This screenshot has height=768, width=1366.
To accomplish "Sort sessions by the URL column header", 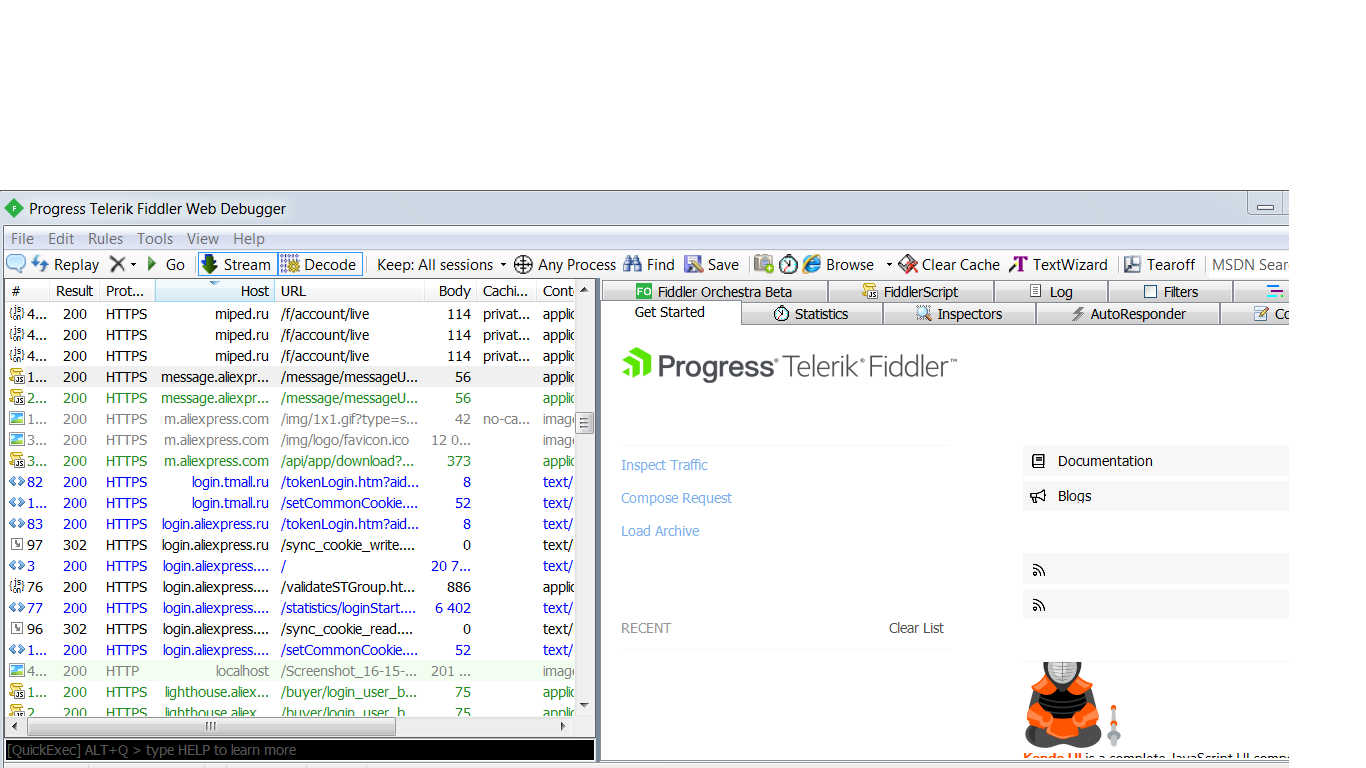I will point(350,291).
